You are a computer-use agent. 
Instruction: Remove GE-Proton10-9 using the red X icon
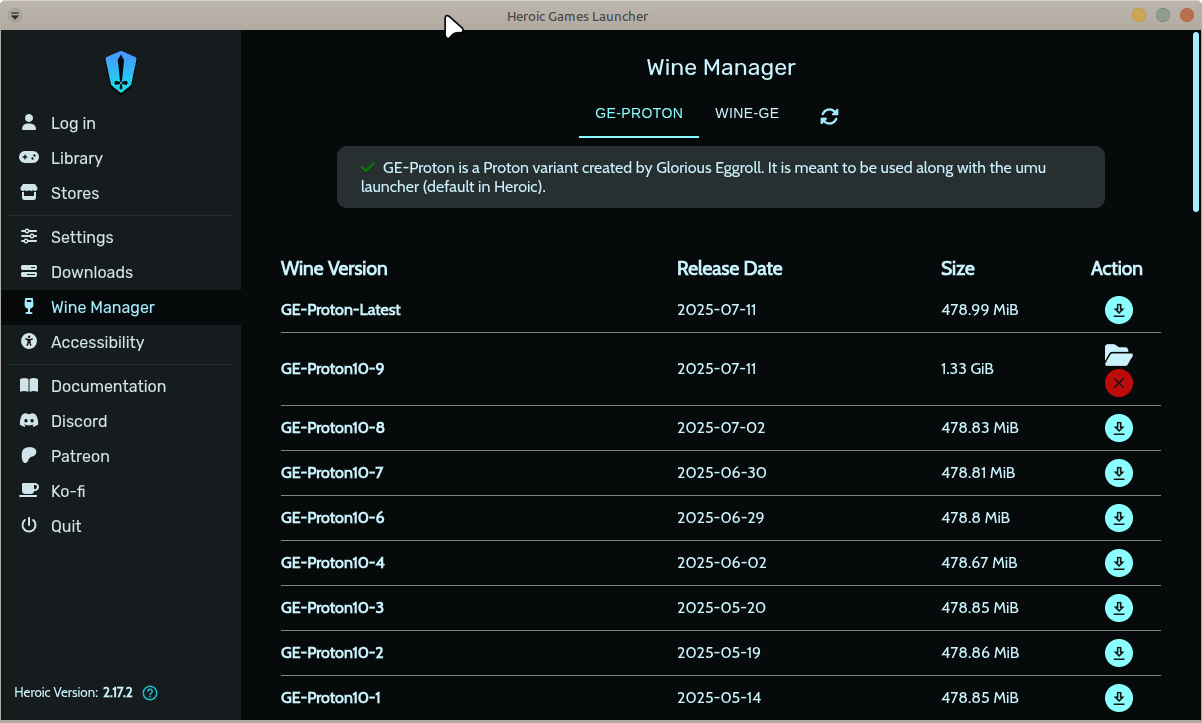pyautogui.click(x=1119, y=383)
